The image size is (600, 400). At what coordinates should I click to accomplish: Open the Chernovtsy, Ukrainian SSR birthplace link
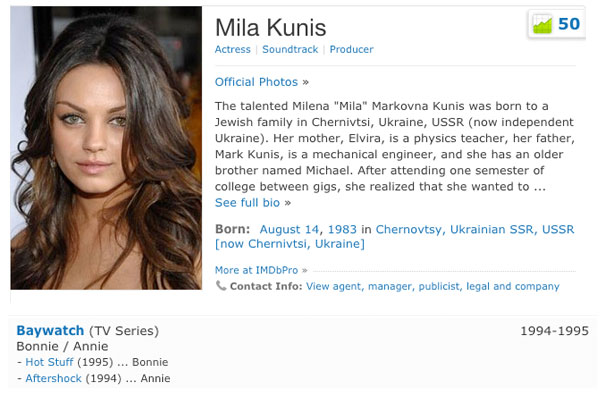(x=475, y=229)
